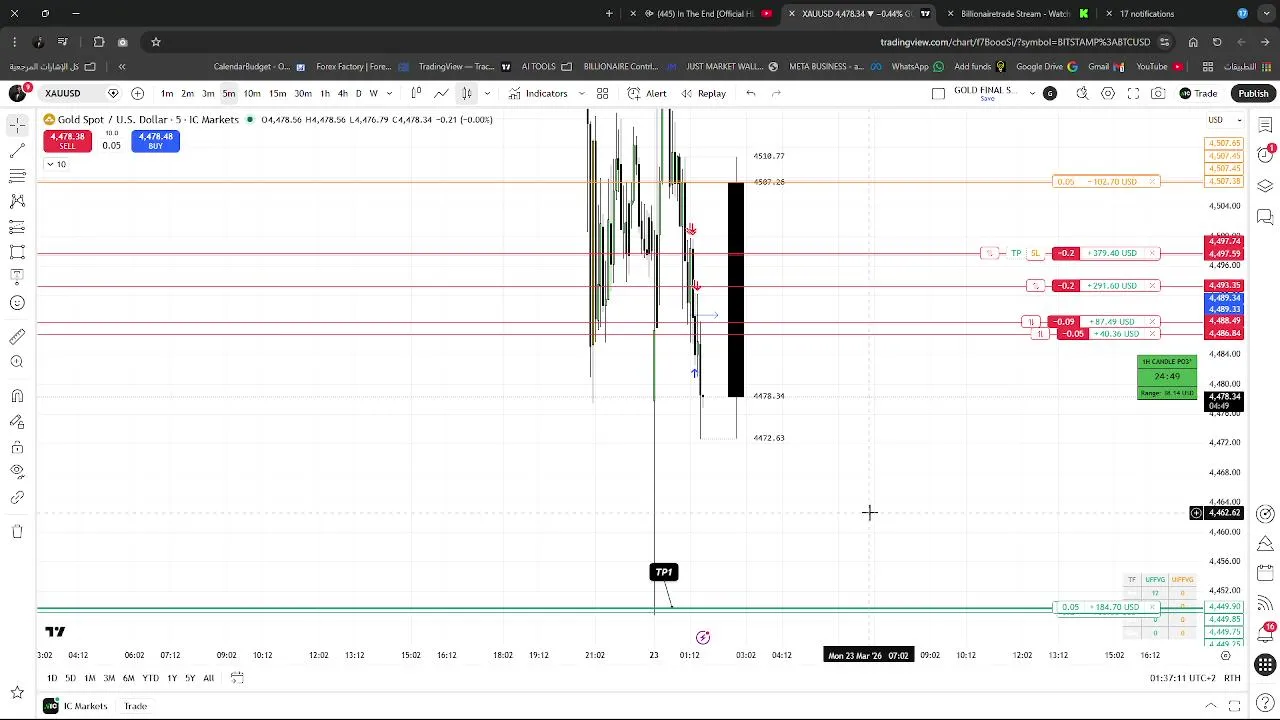Viewport: 1280px width, 720px height.
Task: Open the quick search icon
Action: (x=1082, y=93)
